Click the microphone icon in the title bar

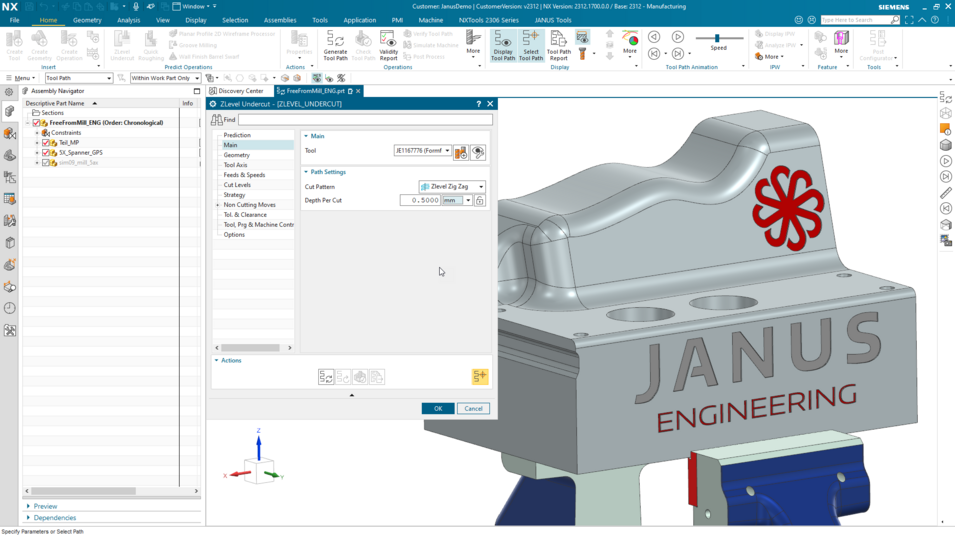coord(136,6)
